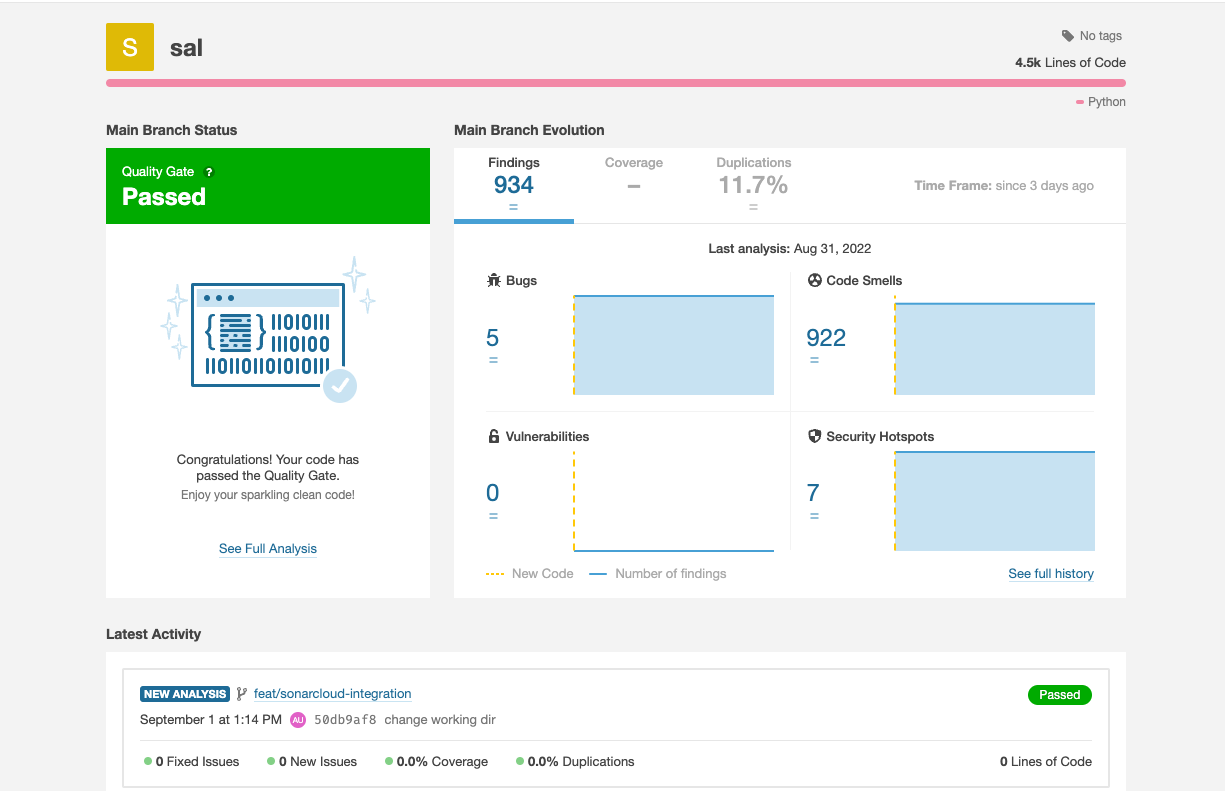Viewport: 1225px width, 791px height.
Task: Click the Python legend swatch
Action: [x=1080, y=102]
